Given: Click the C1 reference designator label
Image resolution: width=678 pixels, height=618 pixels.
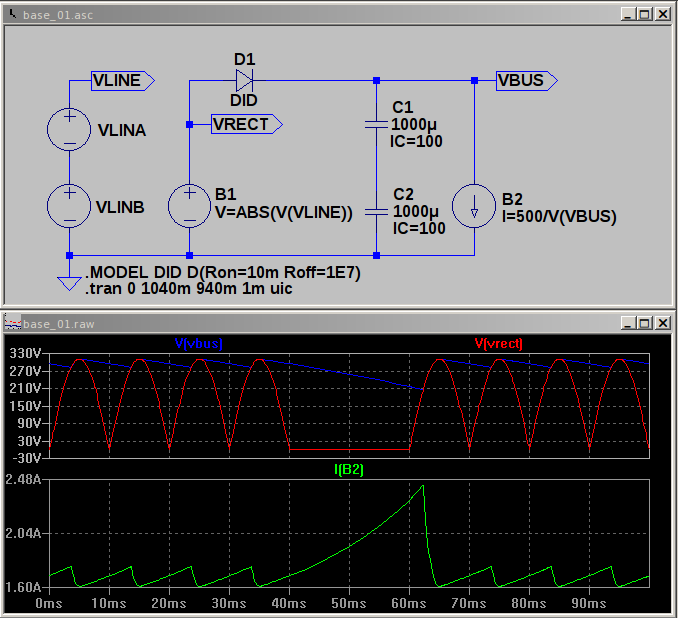Looking at the screenshot, I should [x=403, y=107].
